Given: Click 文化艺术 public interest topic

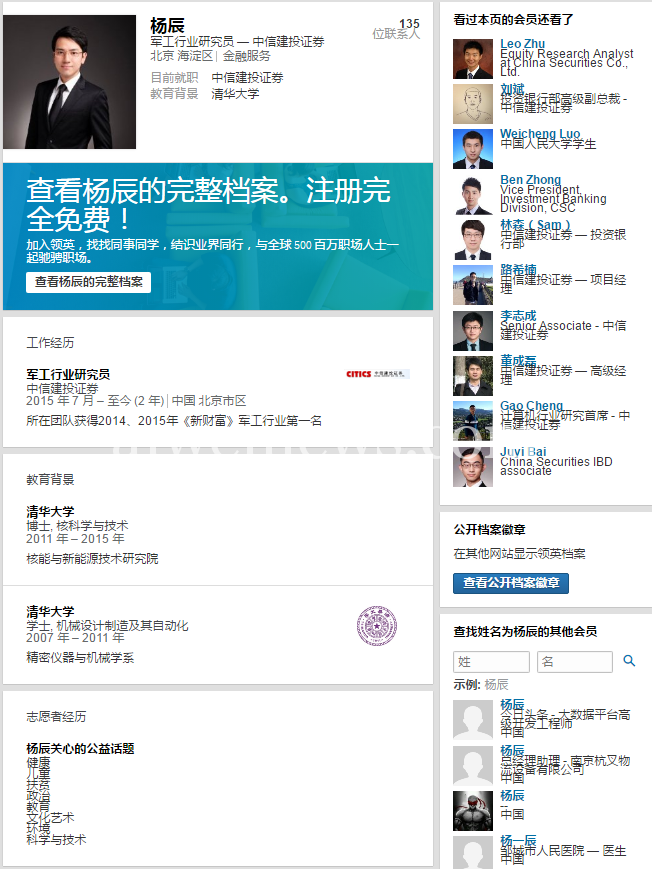Looking at the screenshot, I should point(50,817).
